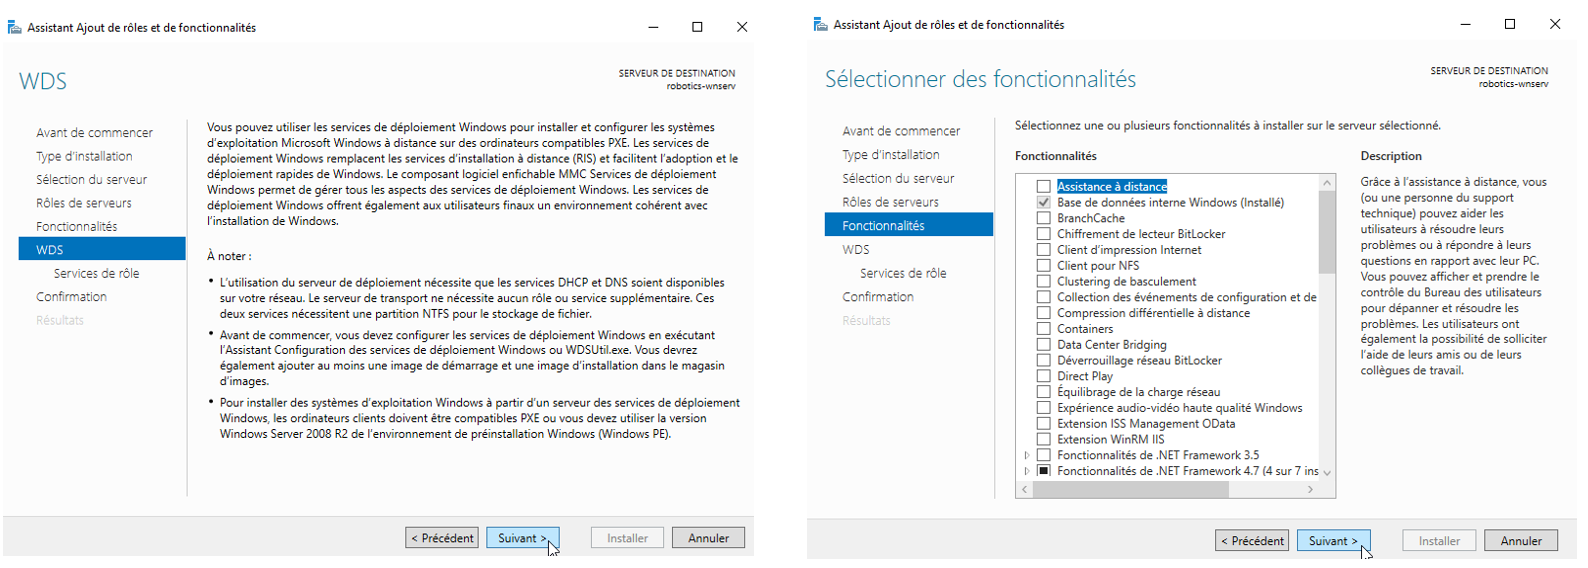Go to Rôles de serveurs in WDS window
Screen dimensions: 1588x568
click(84, 203)
